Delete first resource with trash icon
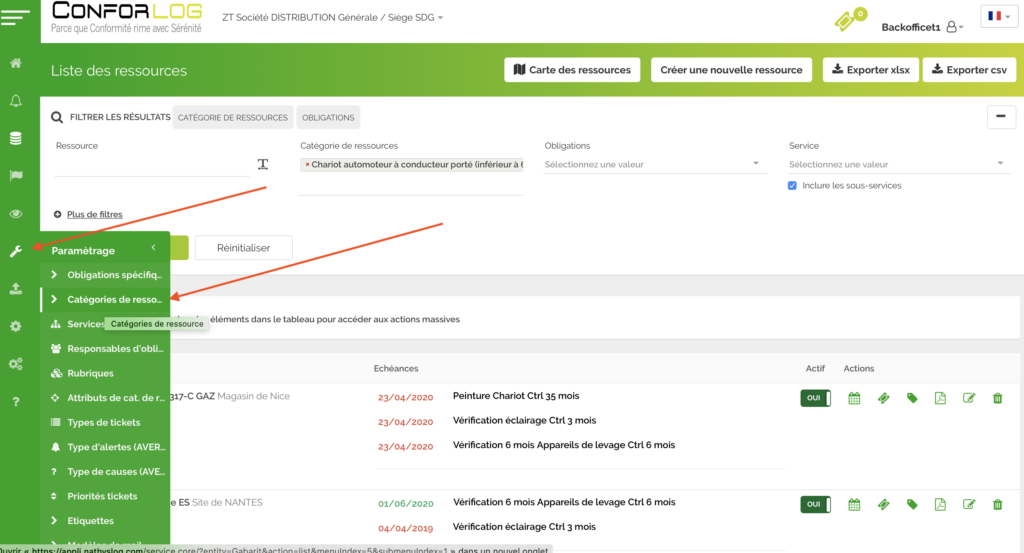1024x553 pixels. [997, 398]
